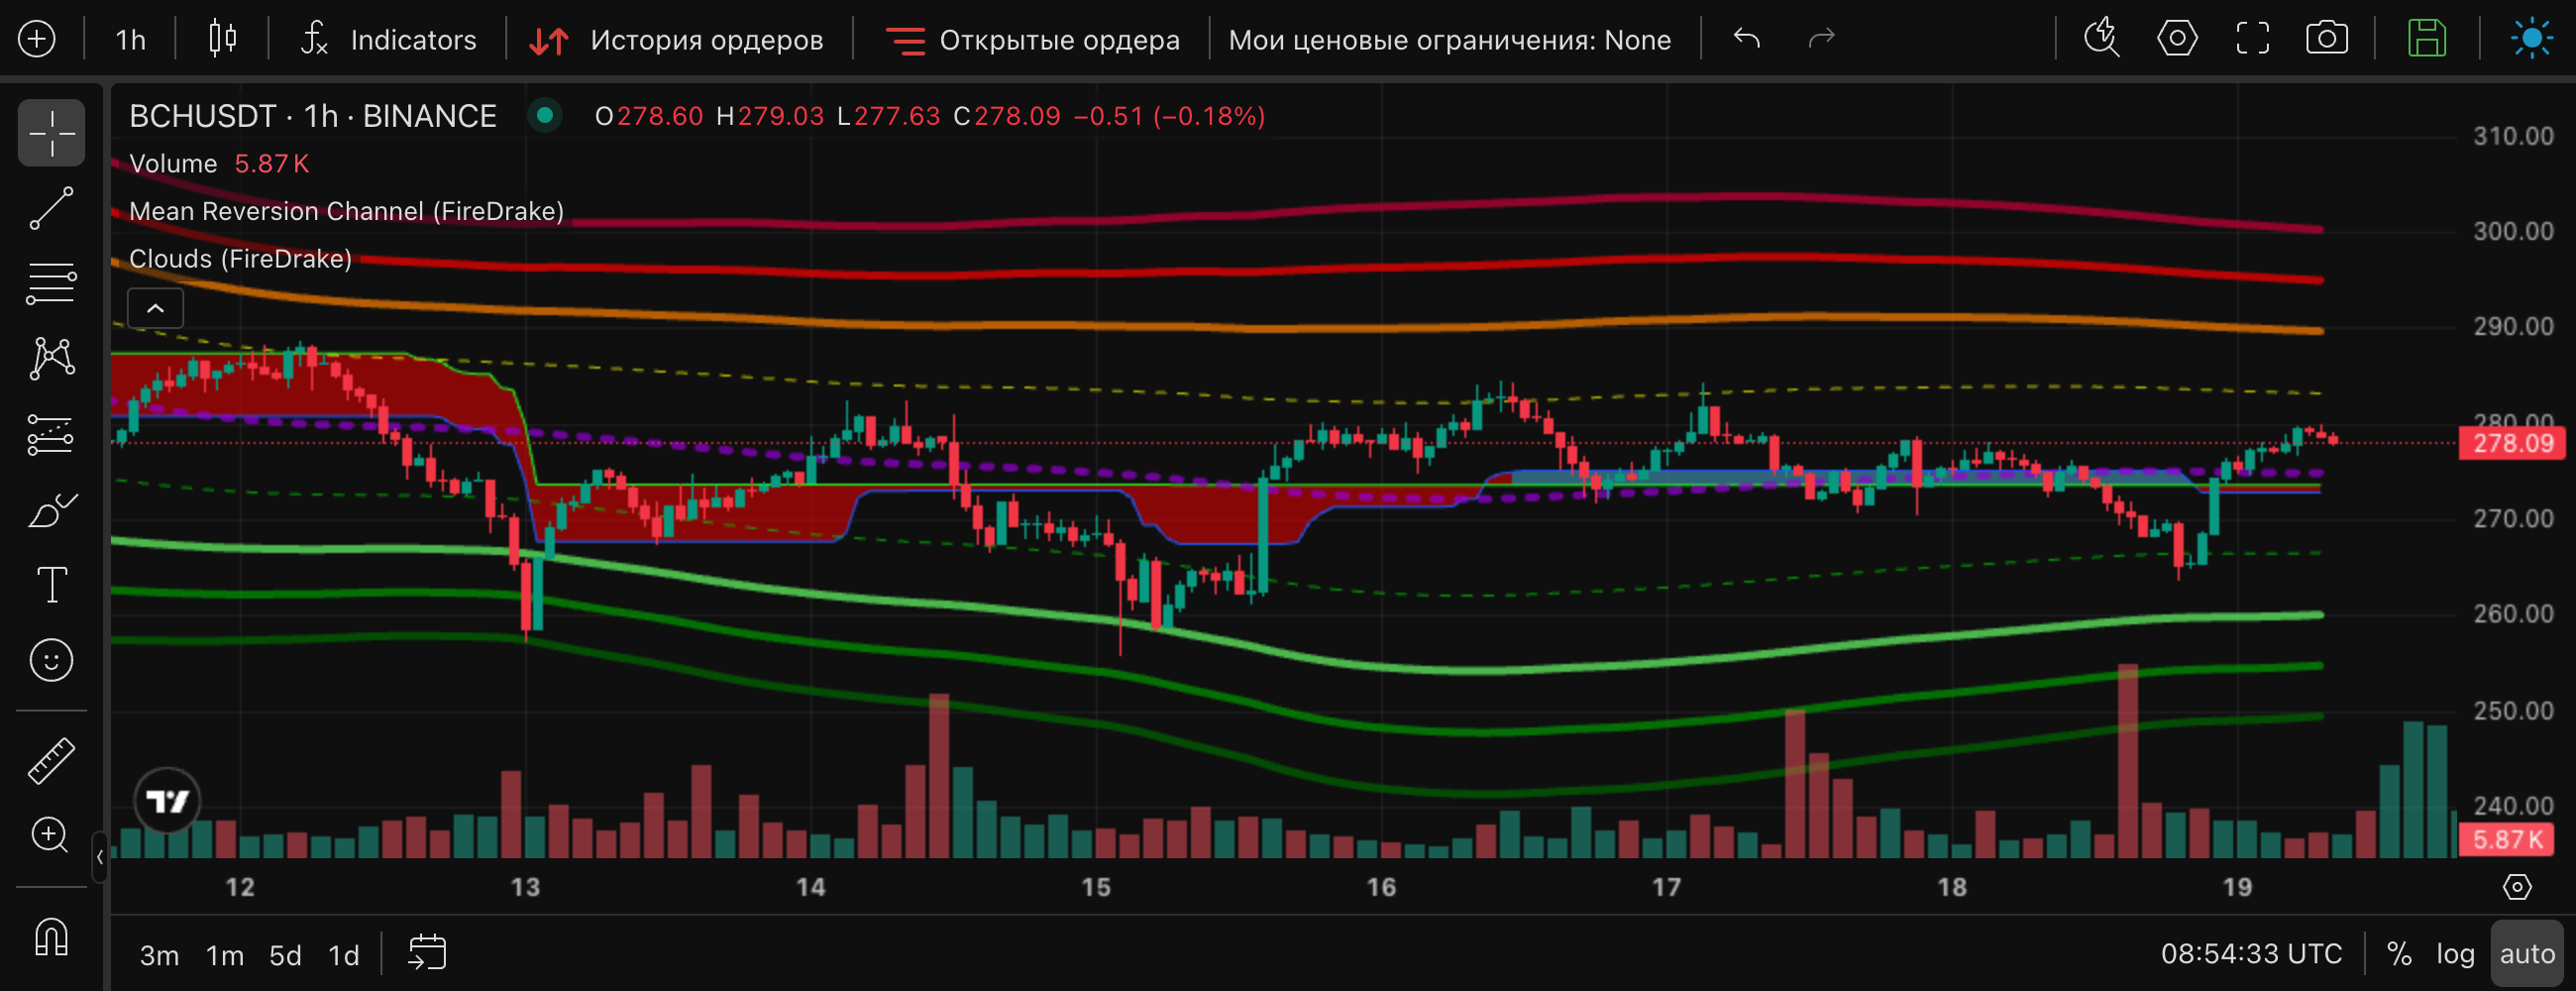Select the XABCD pattern tool

click(x=51, y=358)
